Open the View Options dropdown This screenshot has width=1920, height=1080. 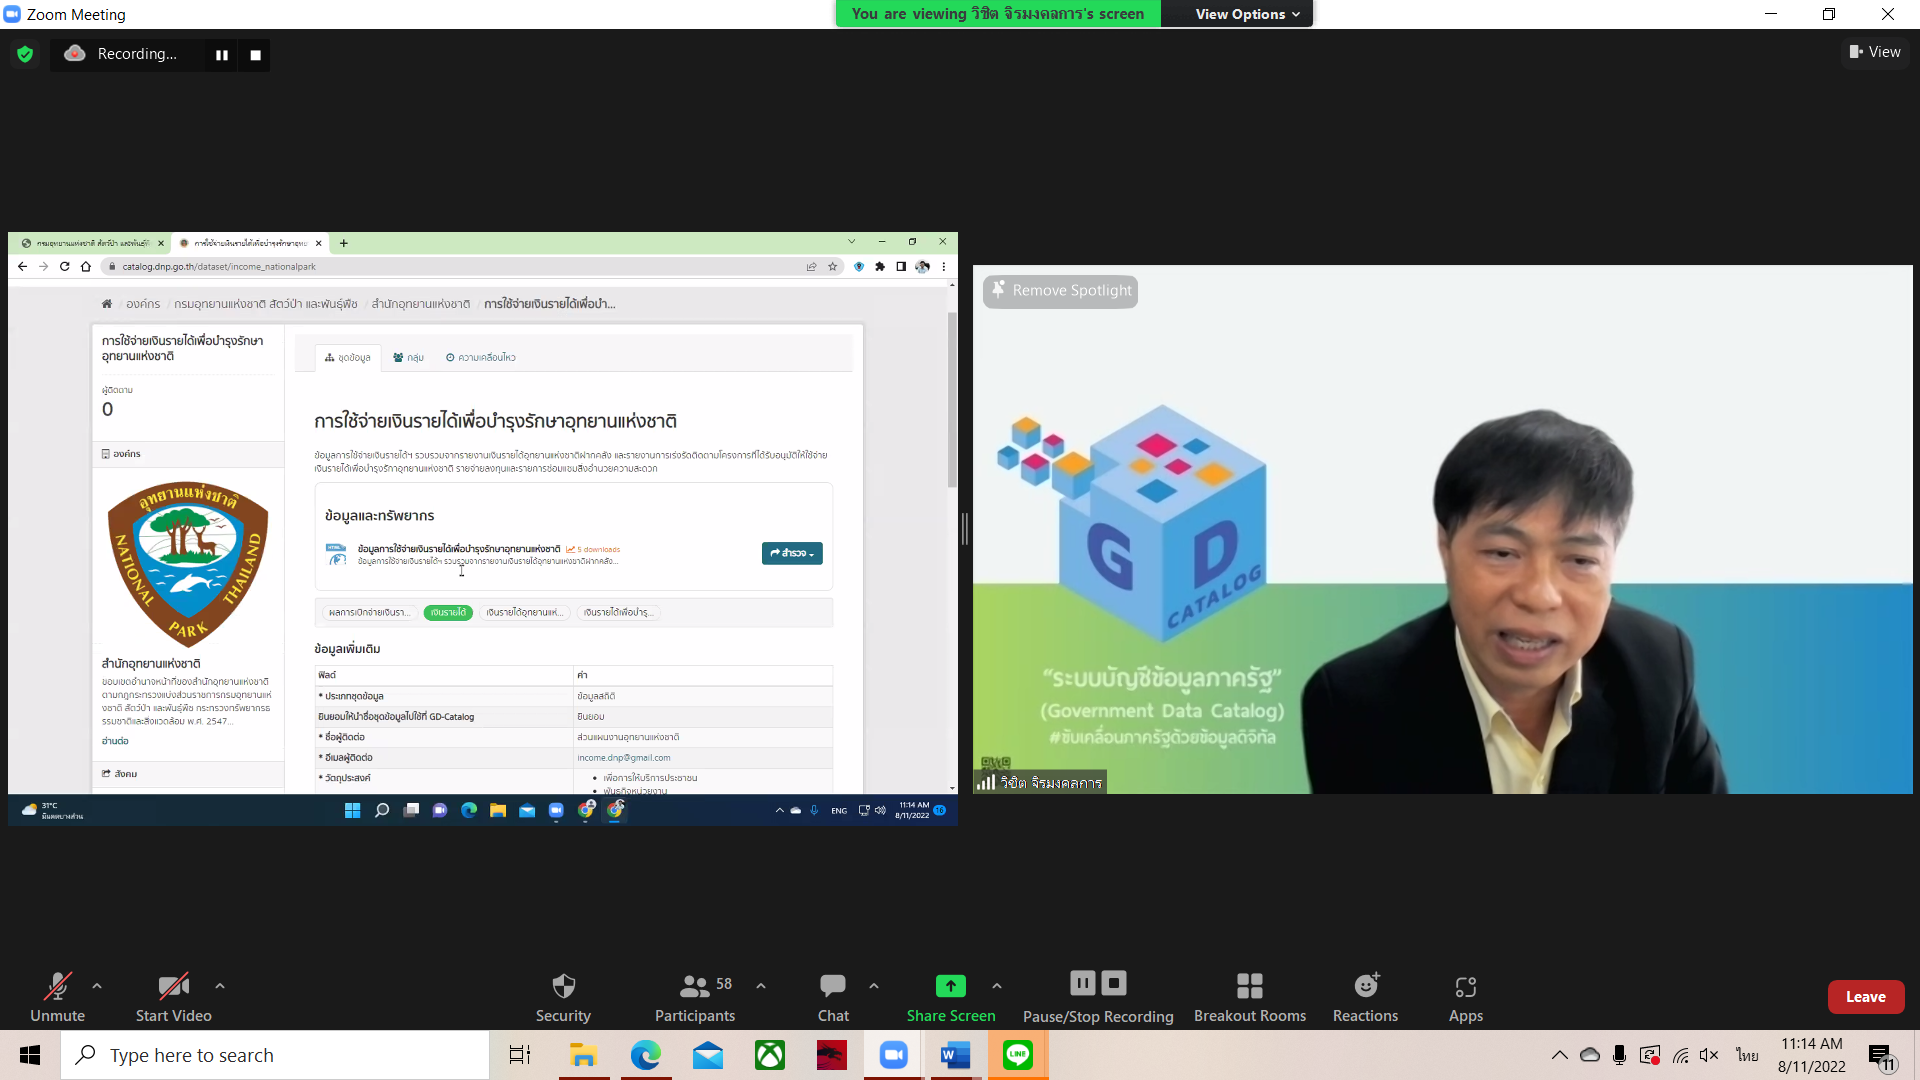[x=1247, y=14]
